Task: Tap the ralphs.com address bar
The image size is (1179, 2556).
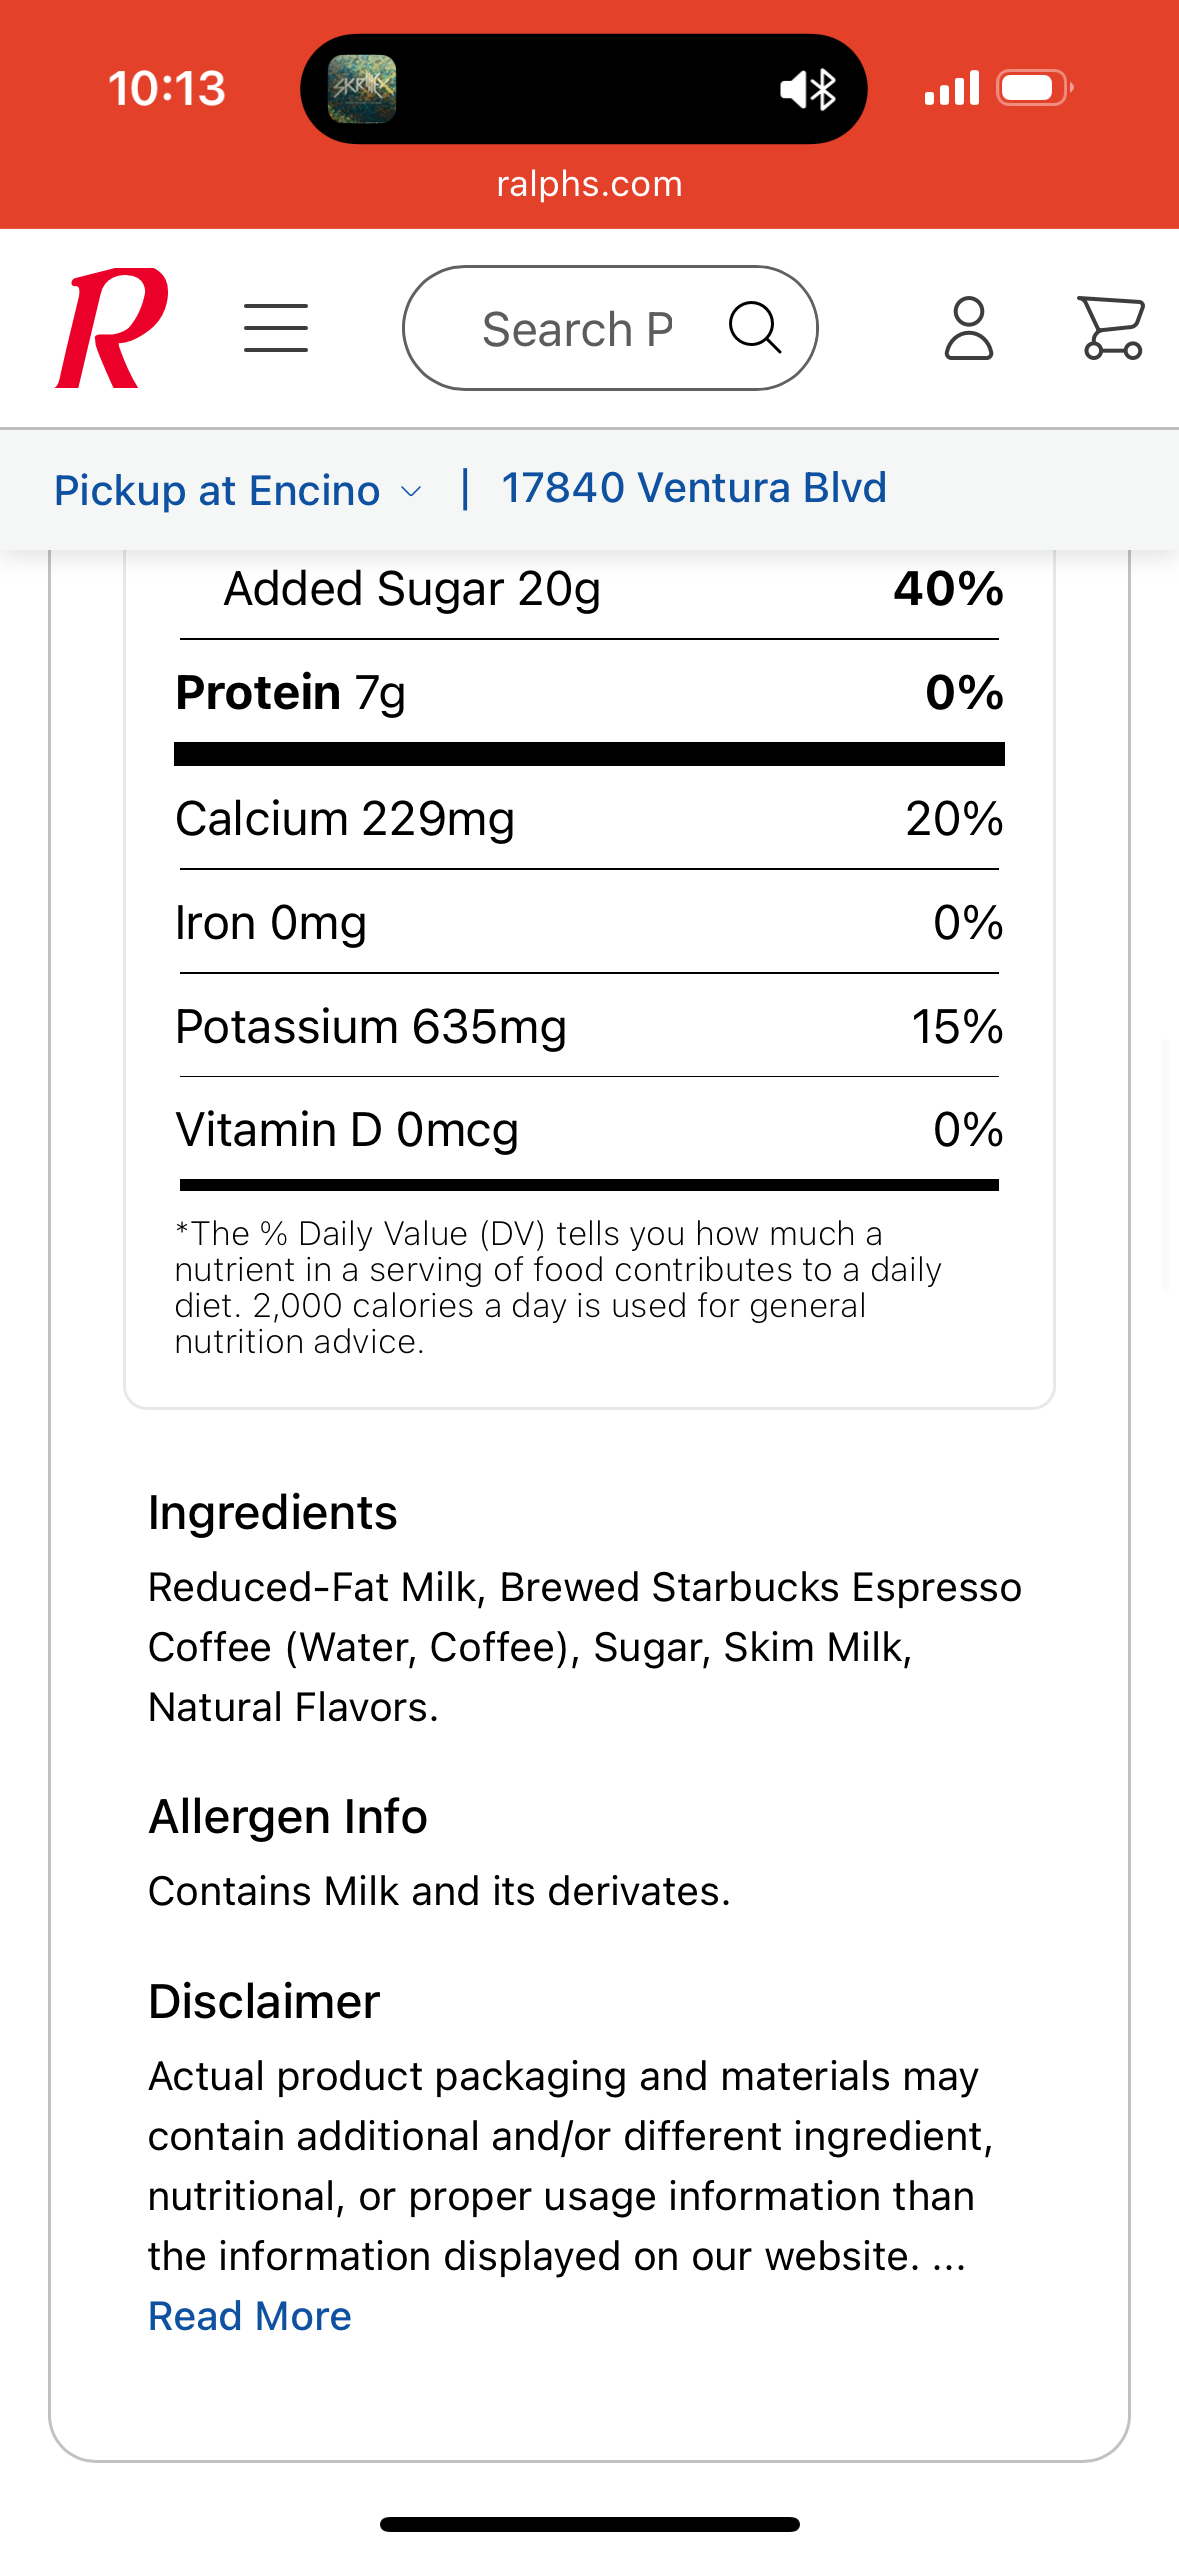Action: (x=589, y=184)
